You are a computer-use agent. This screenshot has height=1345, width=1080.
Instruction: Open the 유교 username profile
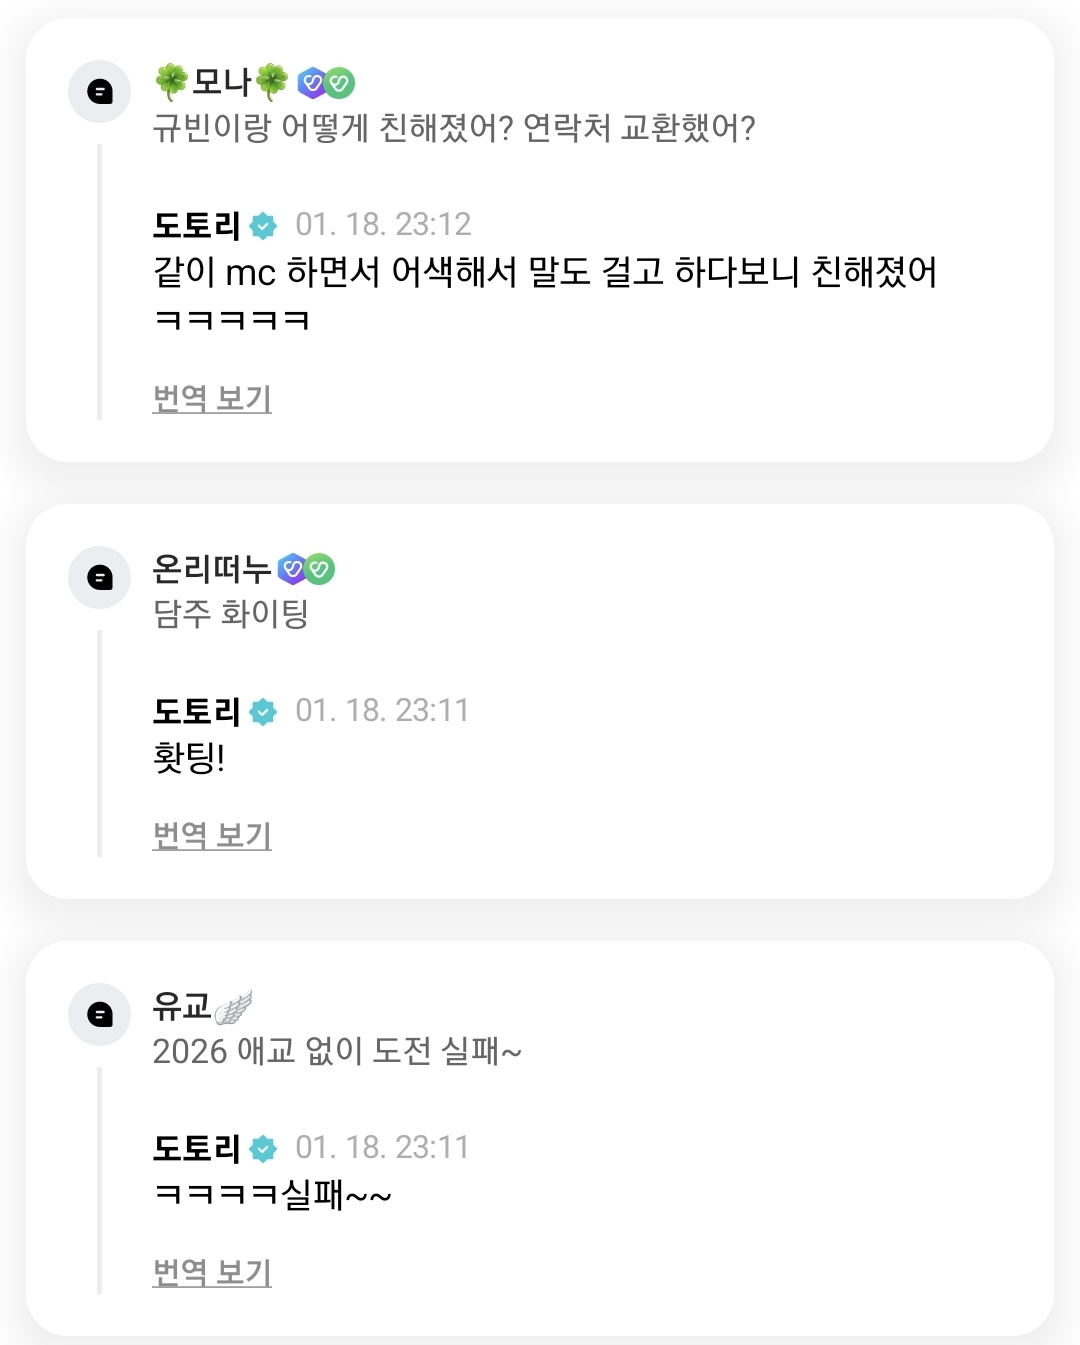point(181,1006)
